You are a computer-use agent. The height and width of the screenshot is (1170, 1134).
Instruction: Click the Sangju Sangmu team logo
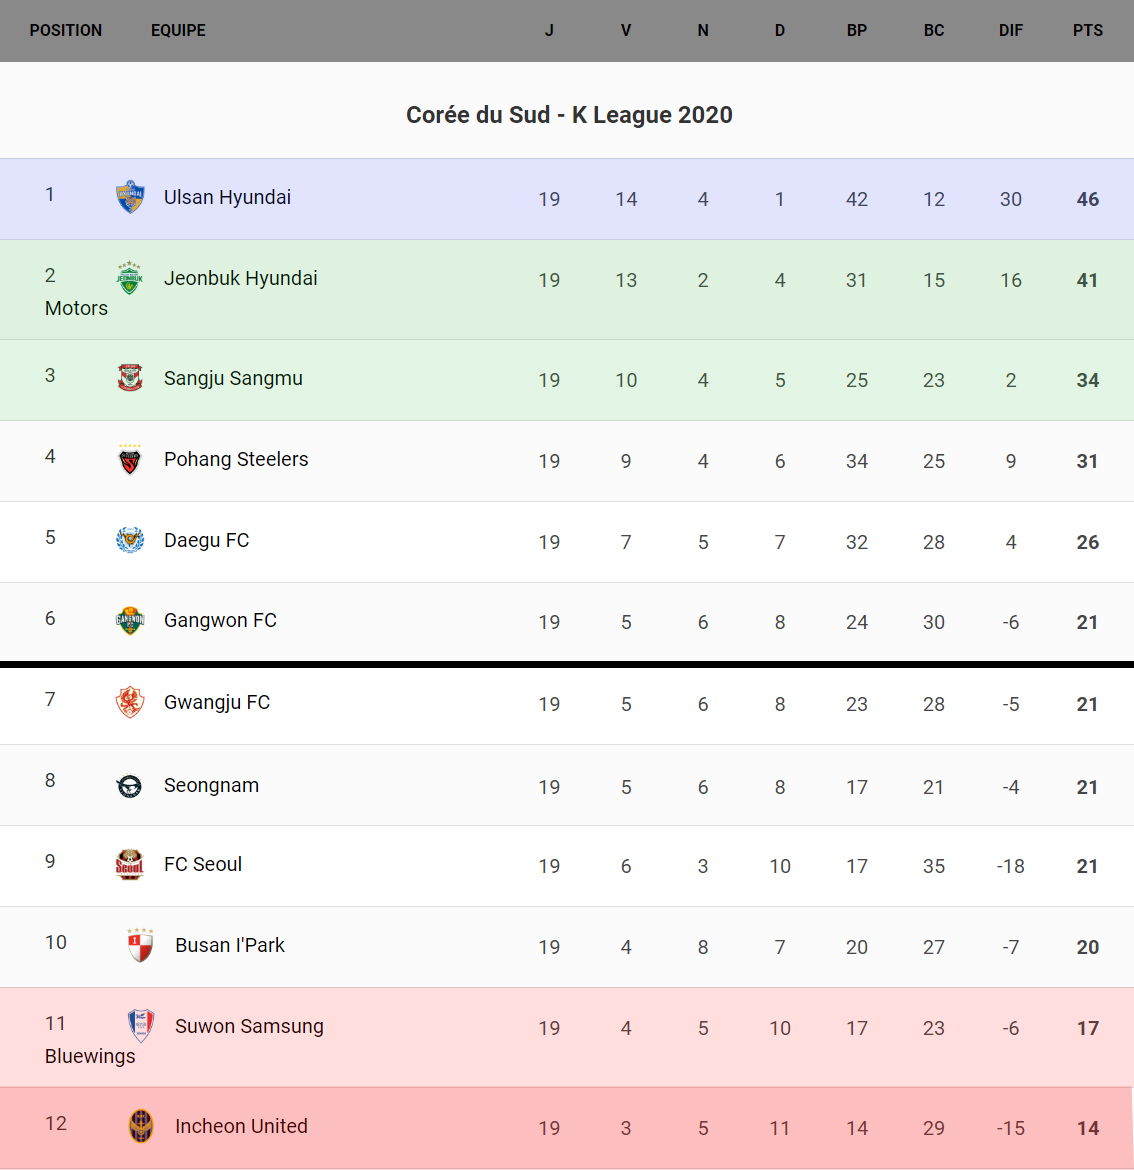click(130, 378)
